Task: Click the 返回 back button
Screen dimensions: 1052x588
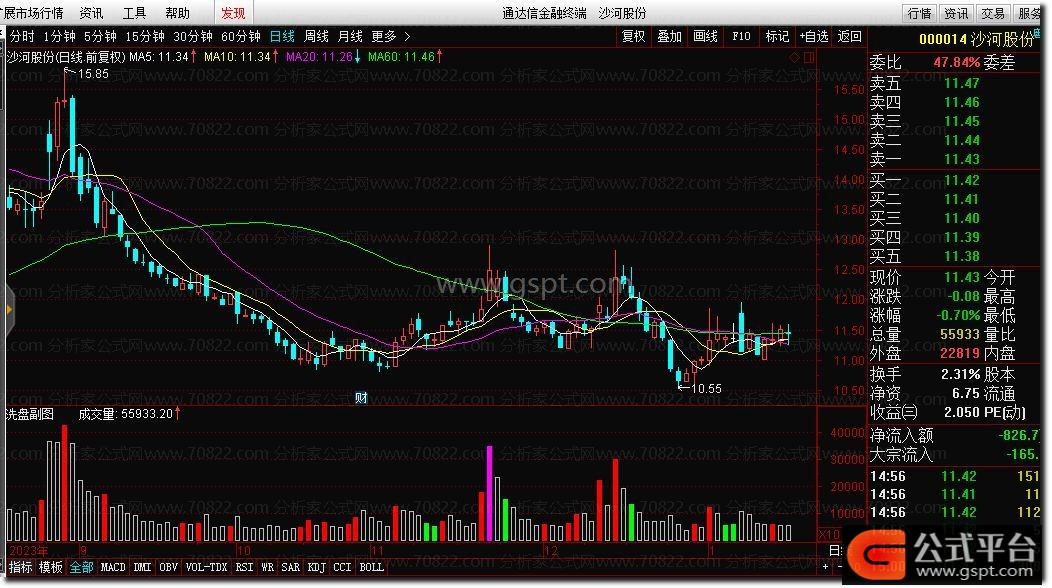Action: (849, 36)
